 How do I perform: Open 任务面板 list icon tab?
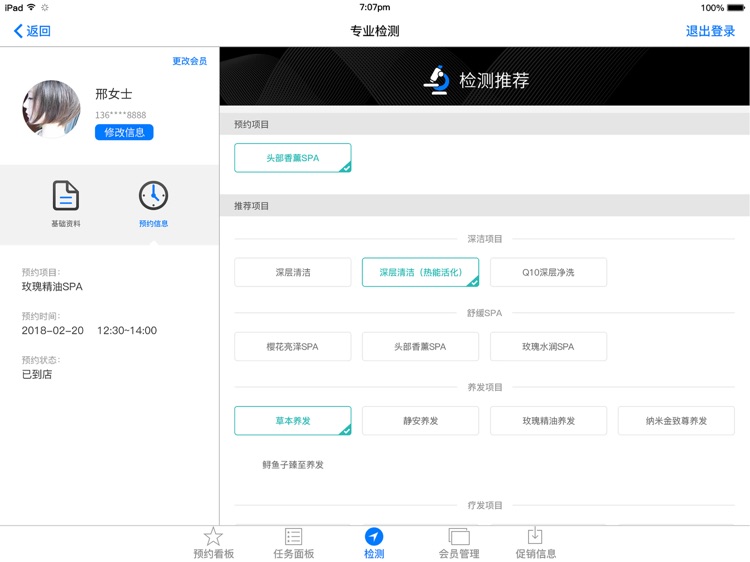coord(293,536)
